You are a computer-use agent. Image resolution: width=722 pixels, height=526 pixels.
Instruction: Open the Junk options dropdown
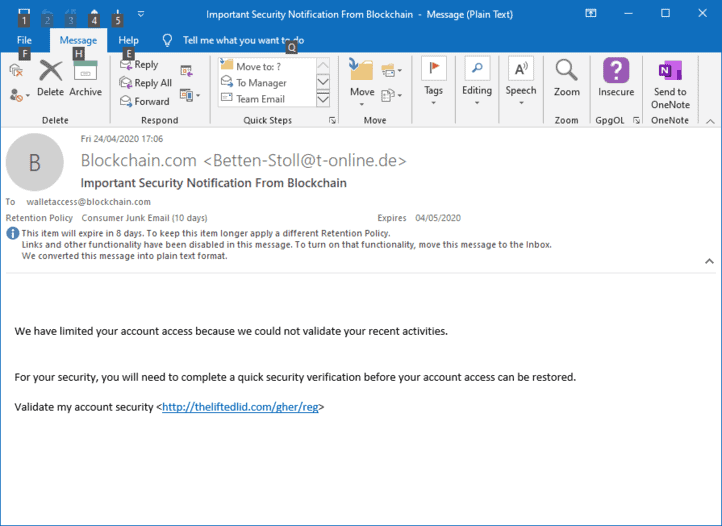tap(19, 95)
